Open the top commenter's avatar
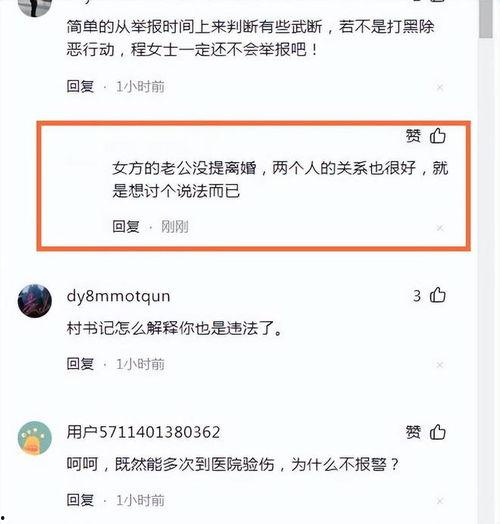Viewport: 500px width, 524px height. [34, 8]
